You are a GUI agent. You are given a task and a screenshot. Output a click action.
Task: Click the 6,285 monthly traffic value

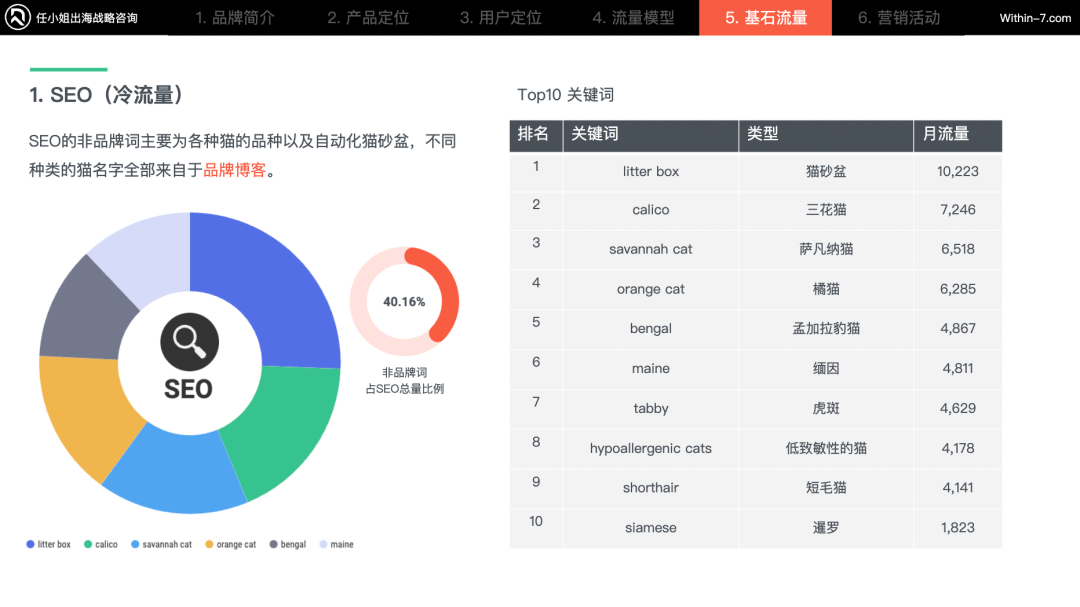point(958,289)
